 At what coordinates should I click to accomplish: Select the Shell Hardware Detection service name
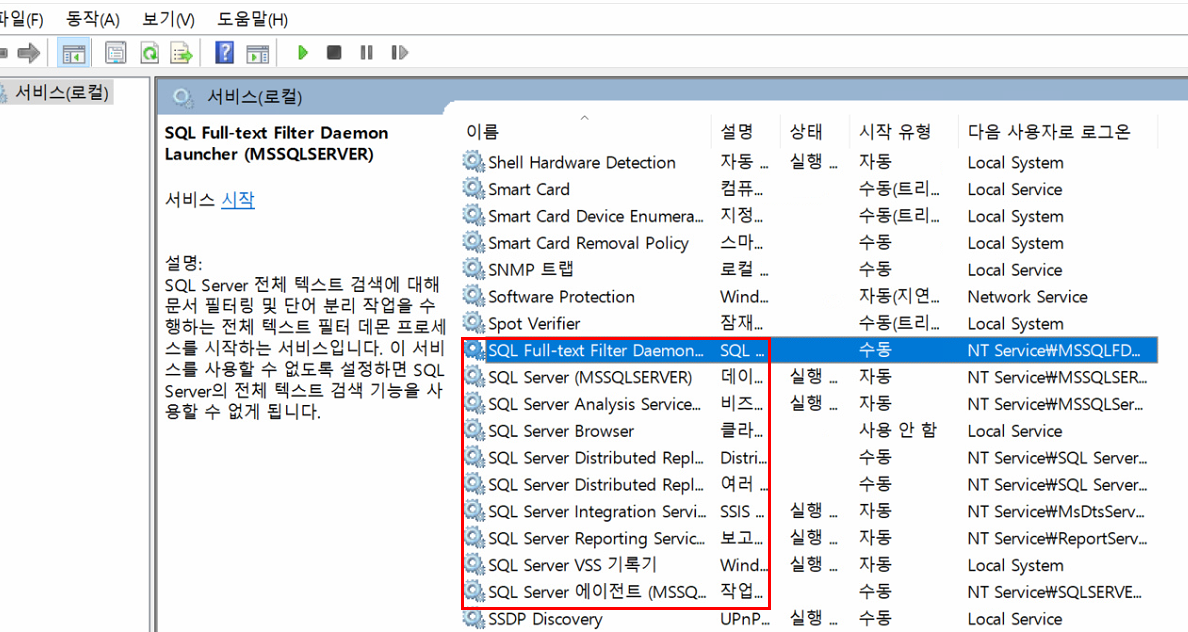(582, 162)
